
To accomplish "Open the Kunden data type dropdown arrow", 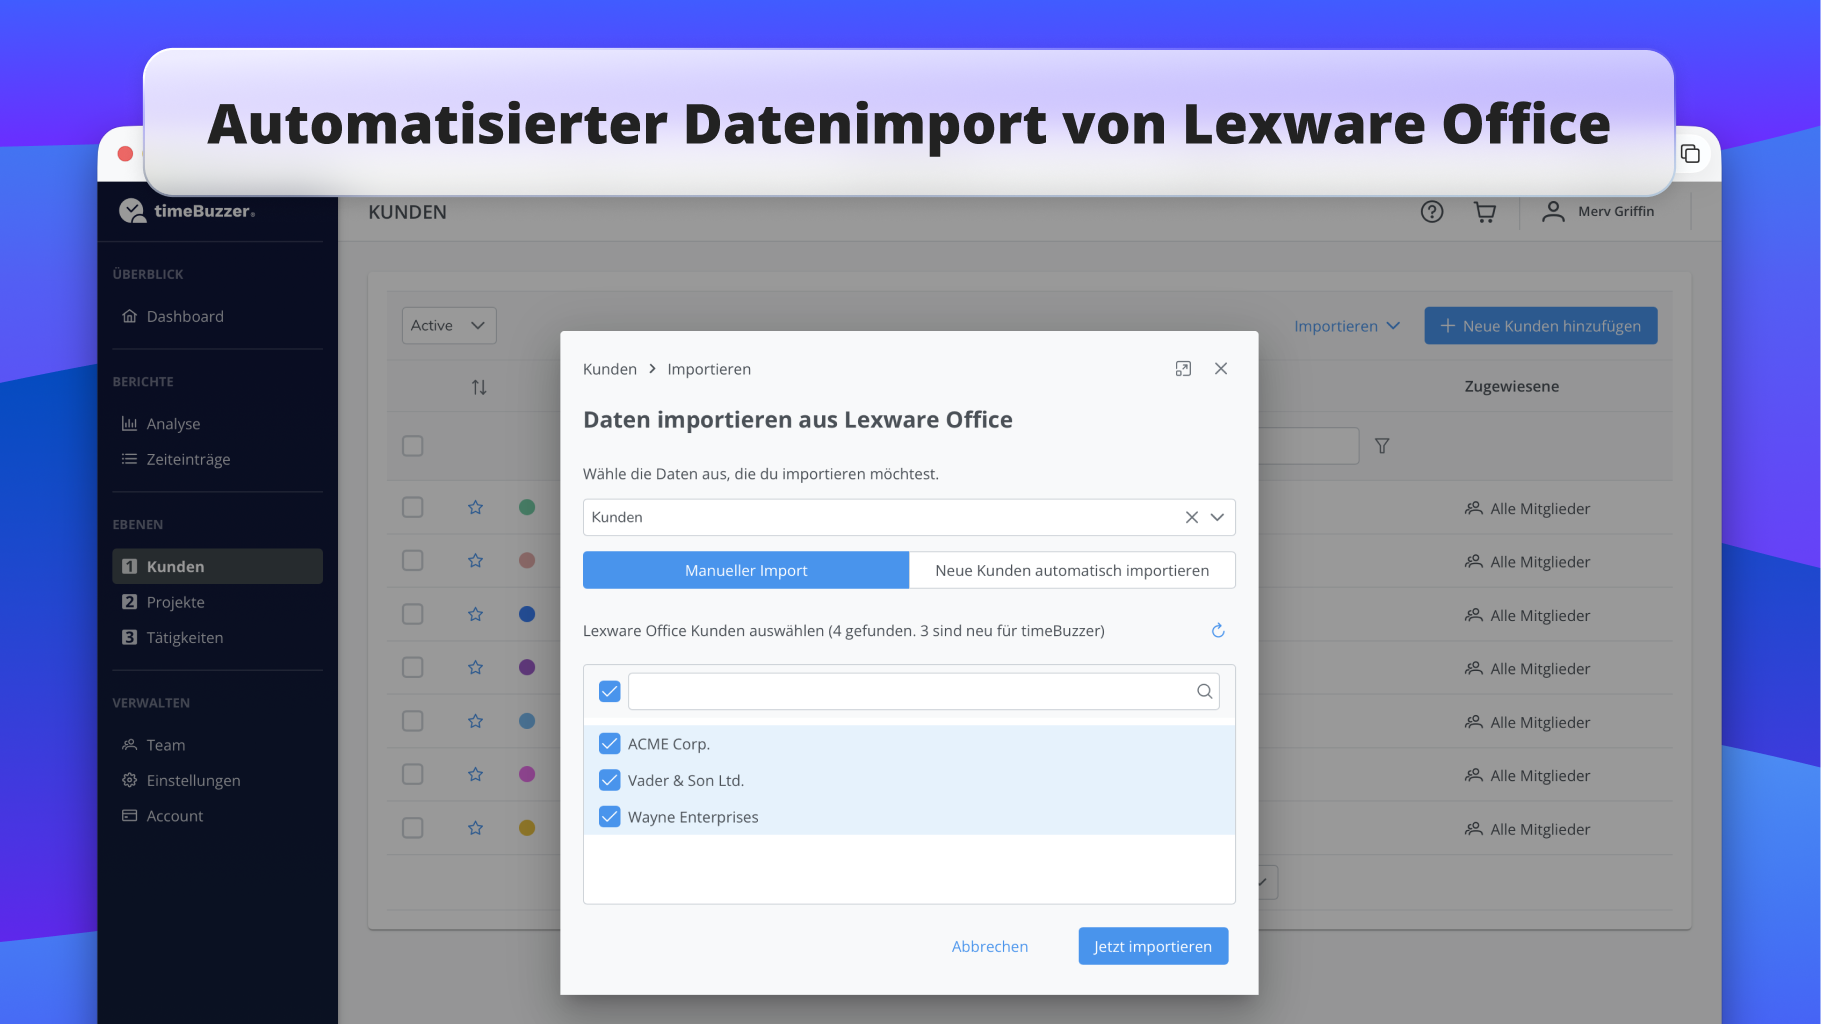I will pyautogui.click(x=1217, y=517).
